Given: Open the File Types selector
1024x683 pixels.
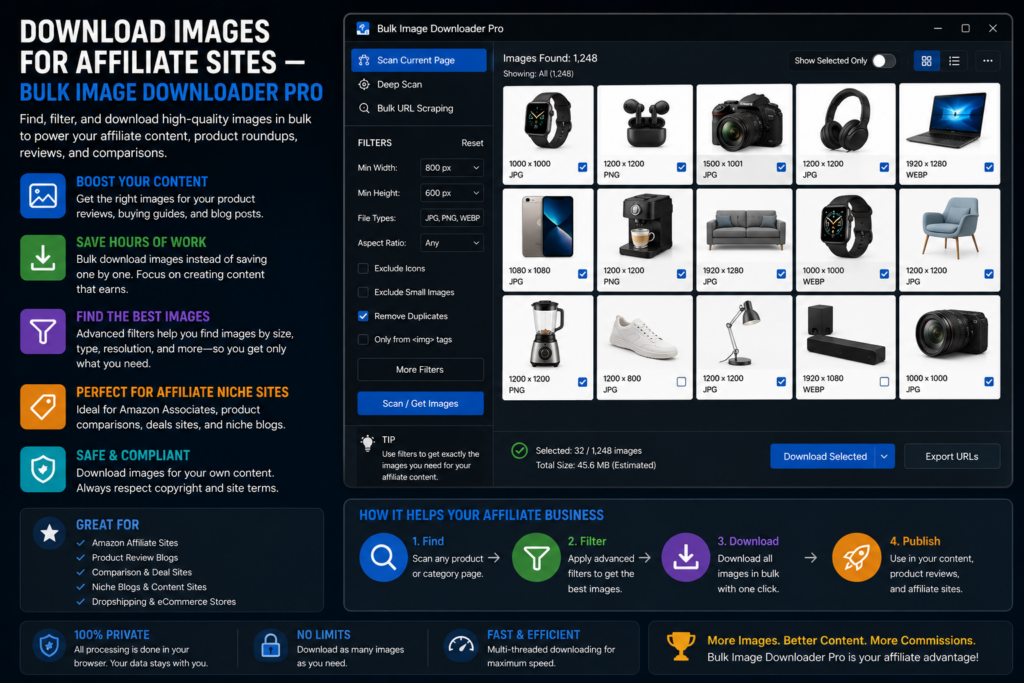Looking at the screenshot, I should coord(452,218).
